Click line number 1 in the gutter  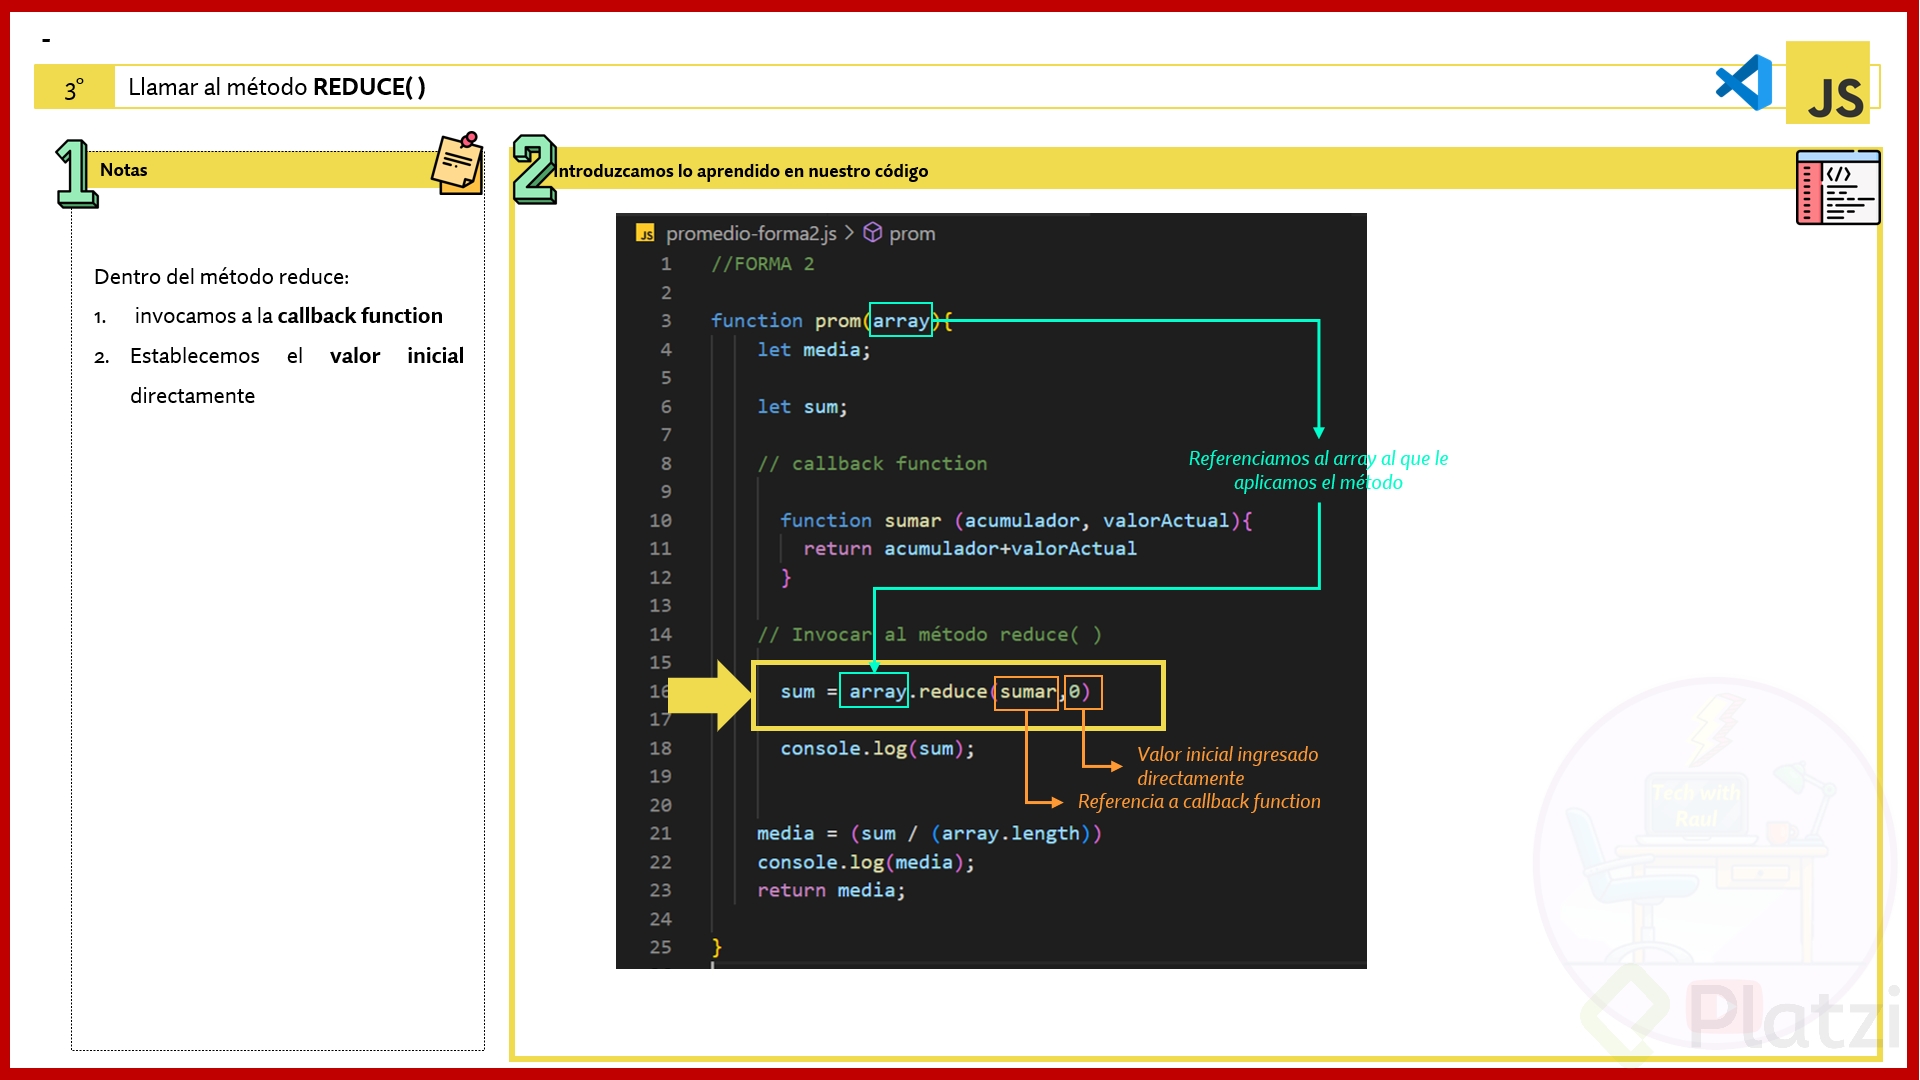pyautogui.click(x=666, y=264)
